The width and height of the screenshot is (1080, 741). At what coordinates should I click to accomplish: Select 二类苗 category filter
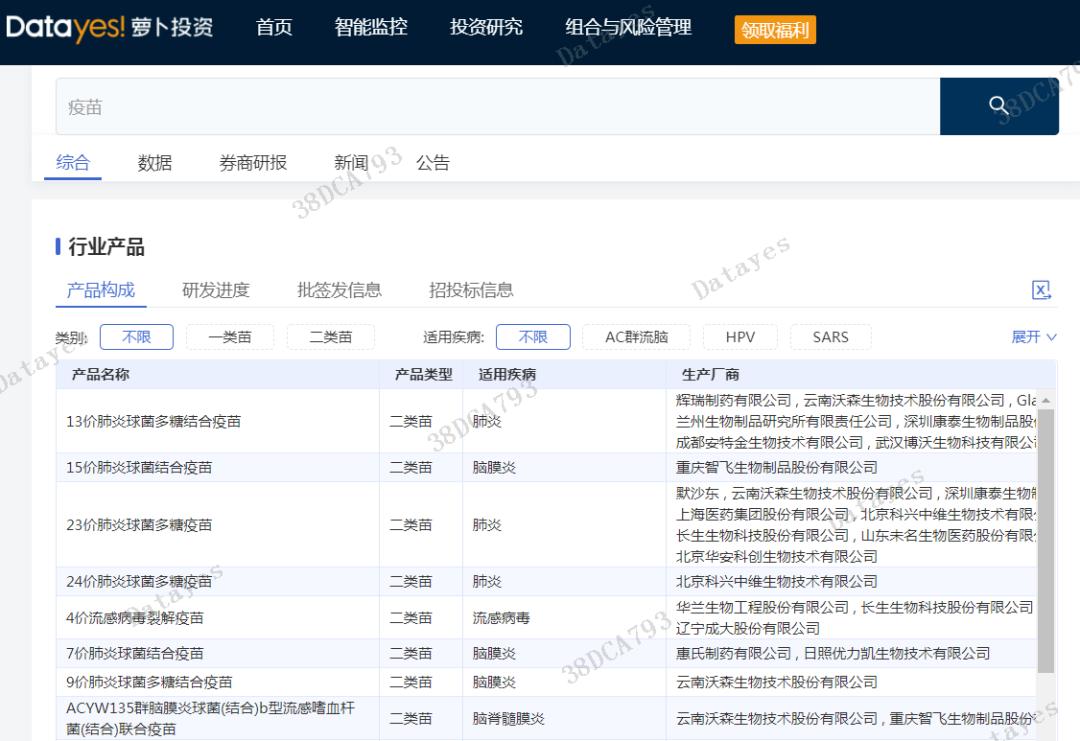point(330,337)
